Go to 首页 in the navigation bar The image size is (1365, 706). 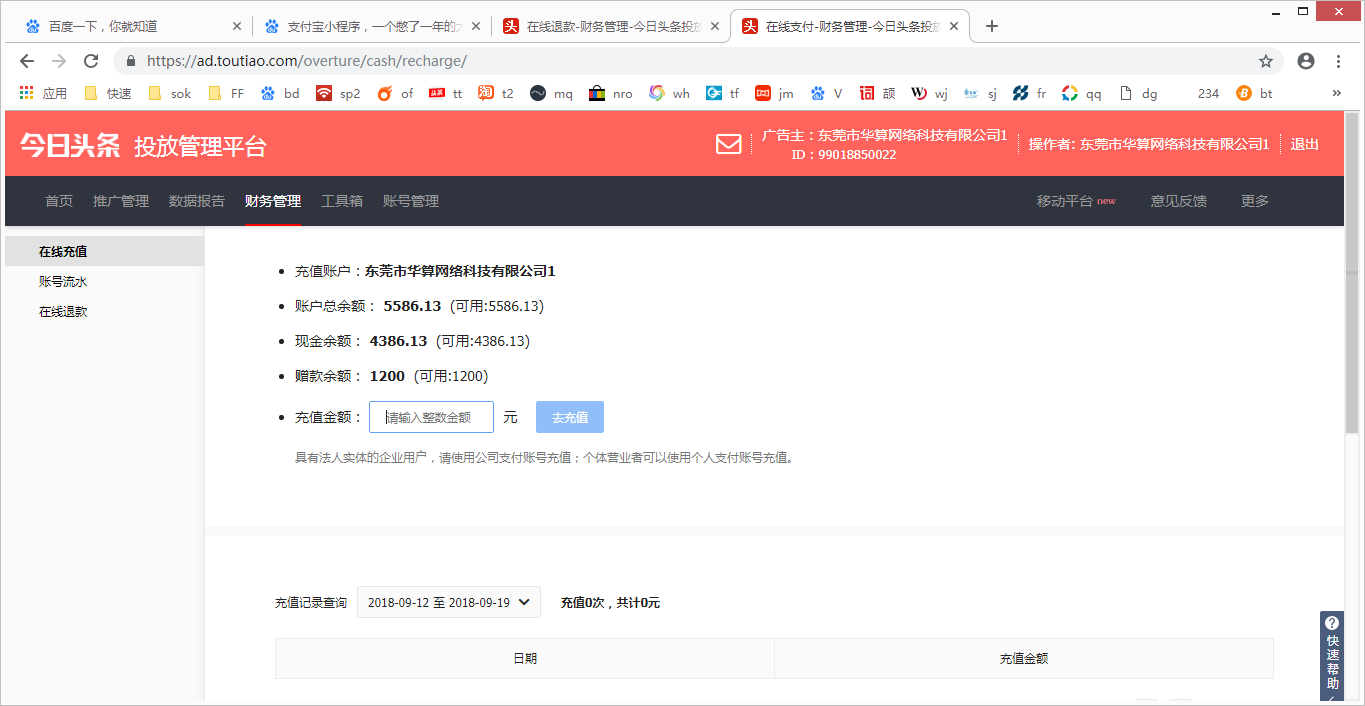pos(59,201)
